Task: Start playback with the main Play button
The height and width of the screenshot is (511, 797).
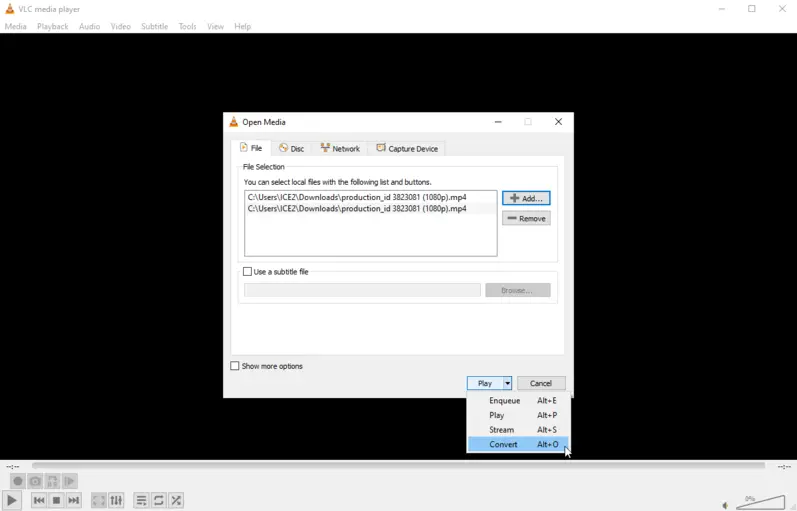Action: 12,500
